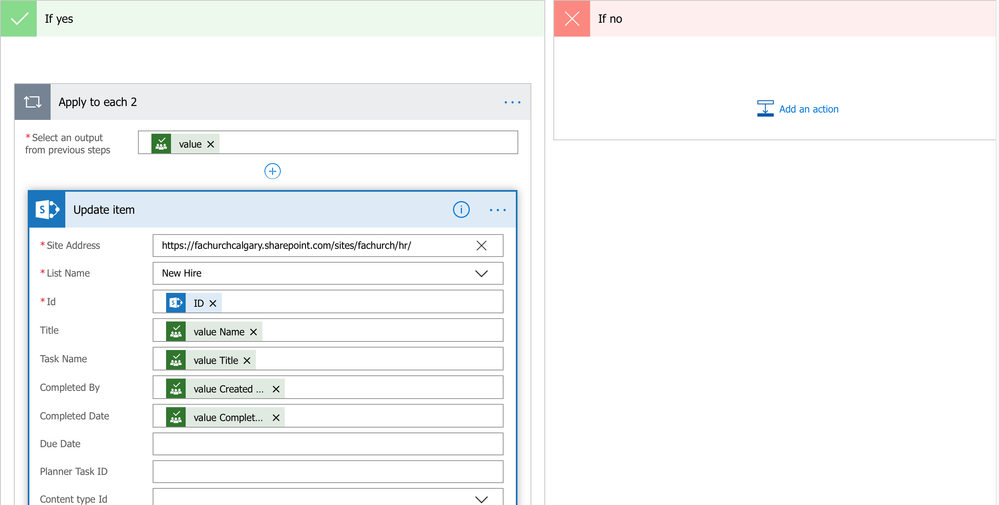Expand the Content type Id dropdown
Image resolution: width=999 pixels, height=505 pixels.
pos(482,499)
